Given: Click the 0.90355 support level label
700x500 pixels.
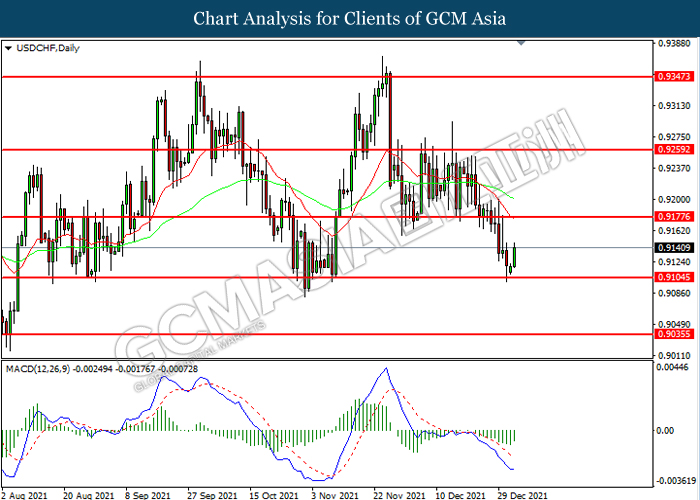Looking at the screenshot, I should pos(675,334).
